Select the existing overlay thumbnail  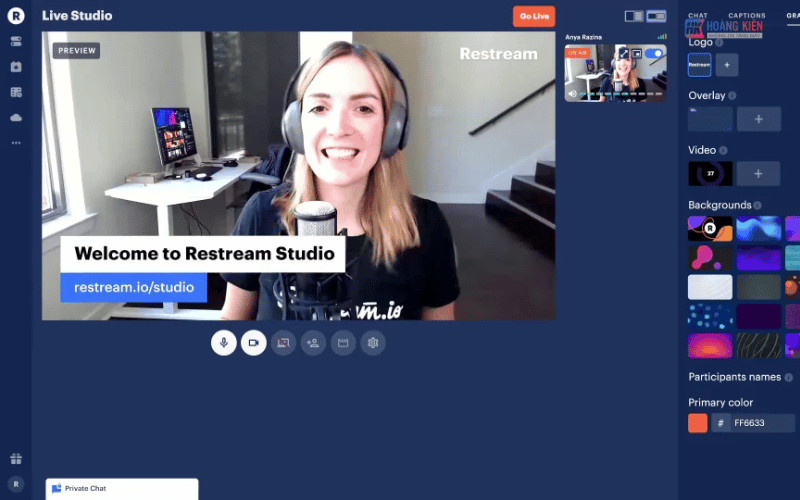point(710,119)
